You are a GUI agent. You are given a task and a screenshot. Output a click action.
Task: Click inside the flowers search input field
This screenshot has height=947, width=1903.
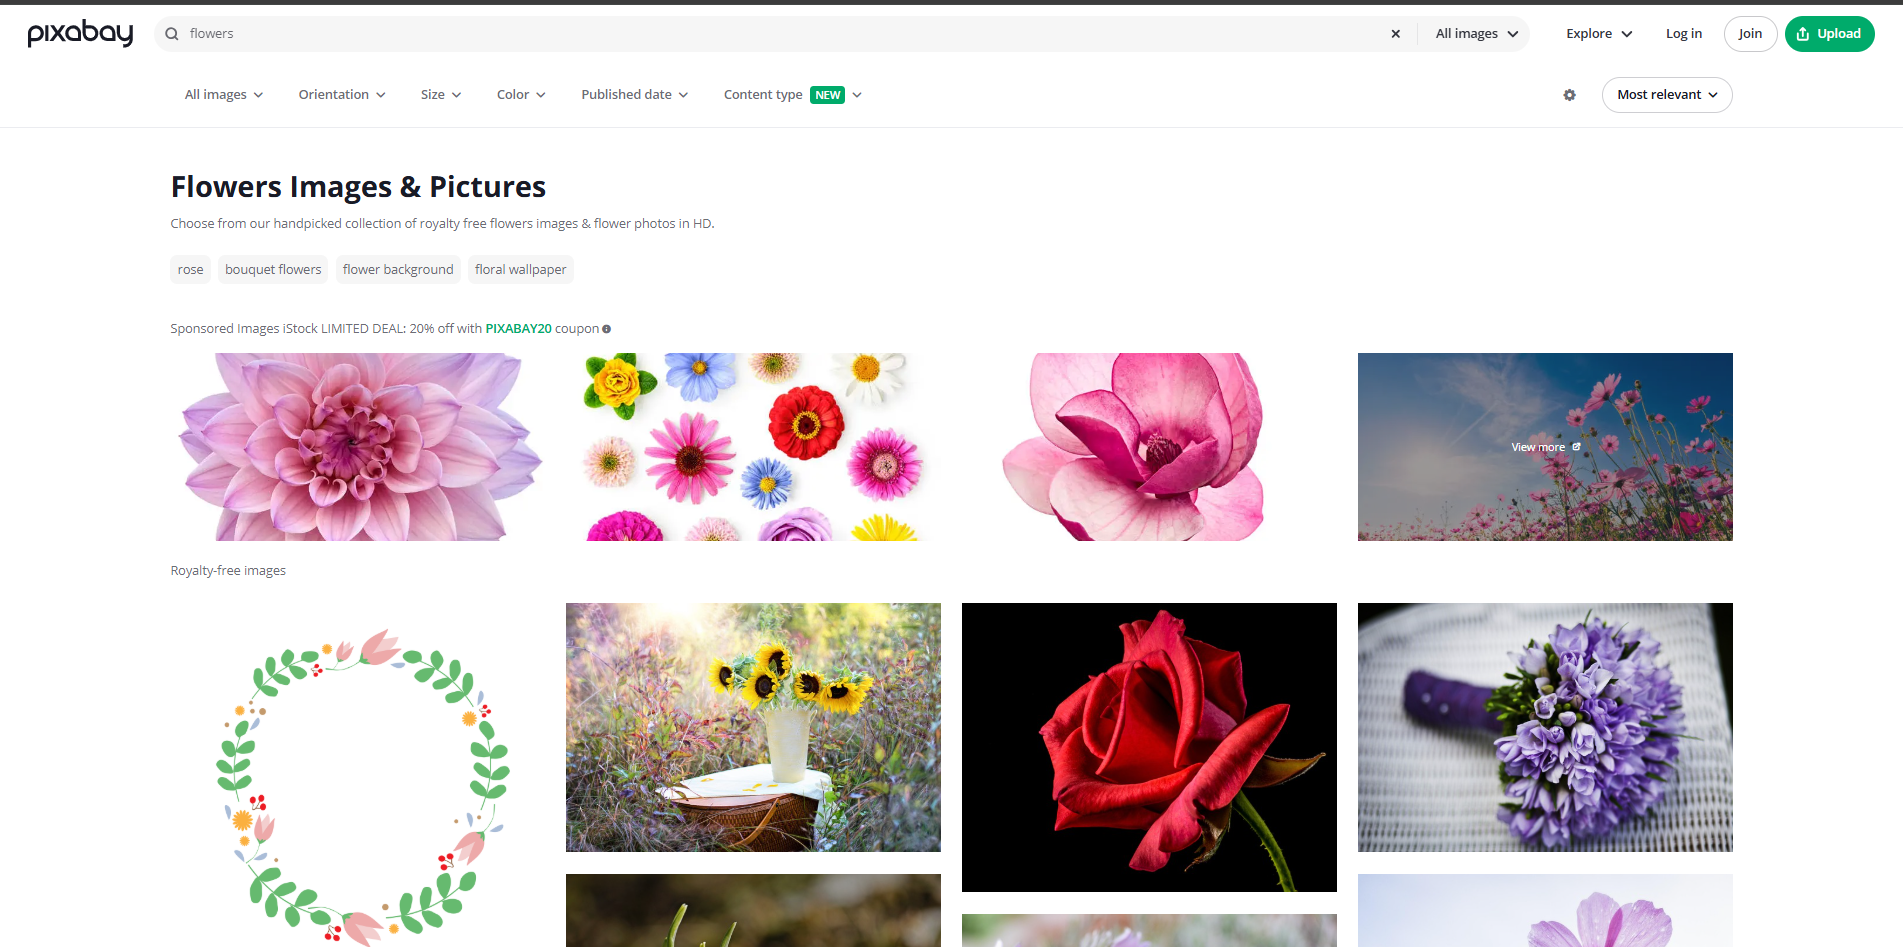[x=700, y=33]
